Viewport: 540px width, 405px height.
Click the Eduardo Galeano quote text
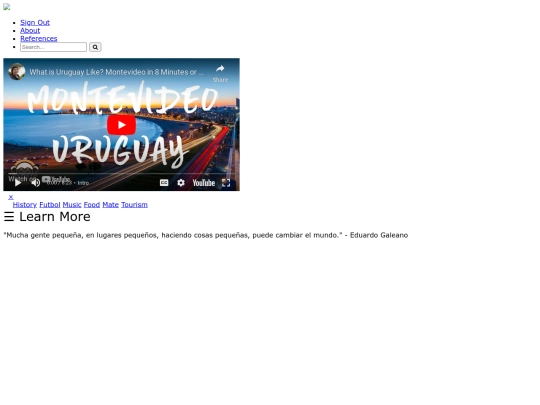pyautogui.click(x=206, y=235)
